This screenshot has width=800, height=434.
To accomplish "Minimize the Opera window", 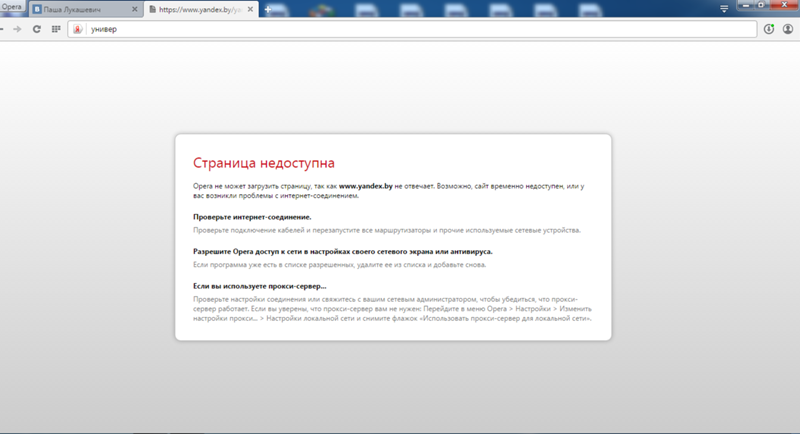I will (746, 5).
